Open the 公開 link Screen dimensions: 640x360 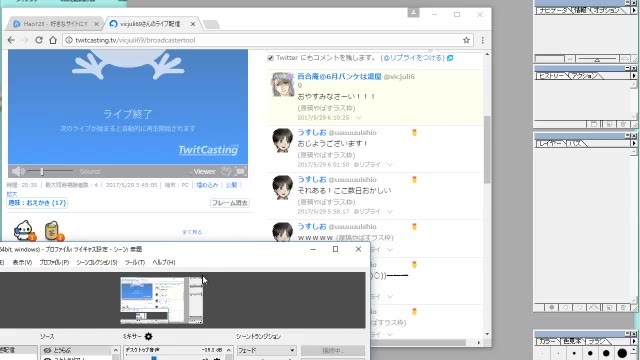pos(231,185)
